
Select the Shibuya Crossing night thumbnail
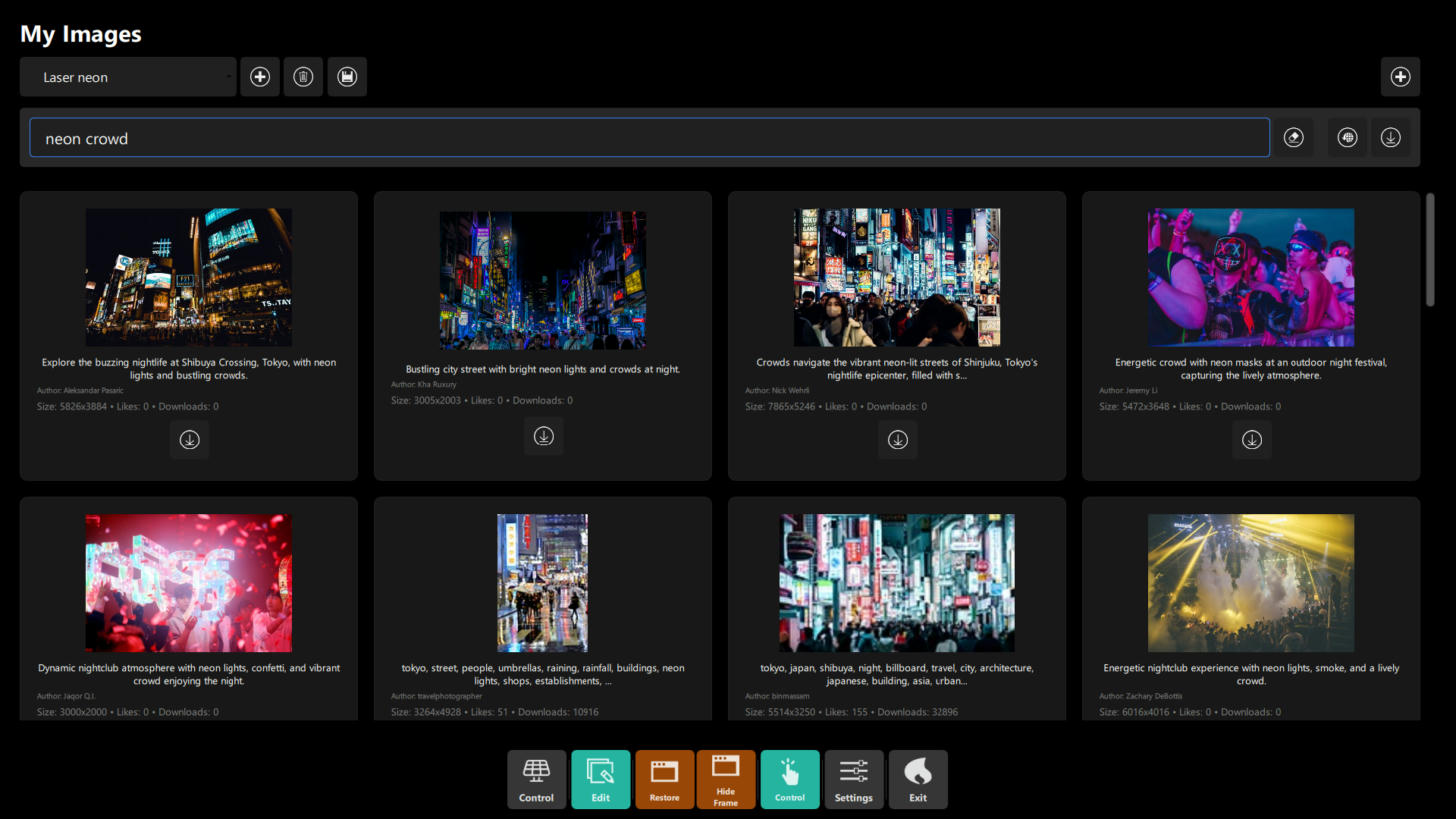189,277
